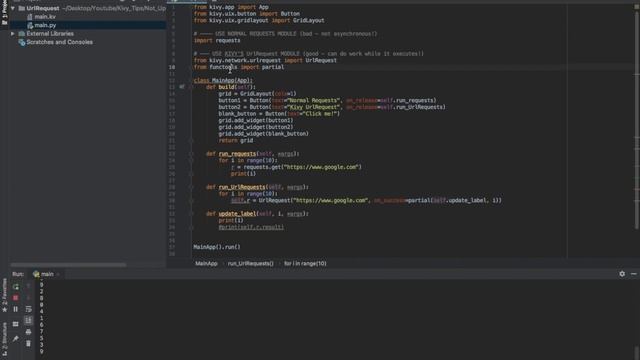
Task: Select run_UrlRequests() breadcrumb
Action: tap(251, 264)
